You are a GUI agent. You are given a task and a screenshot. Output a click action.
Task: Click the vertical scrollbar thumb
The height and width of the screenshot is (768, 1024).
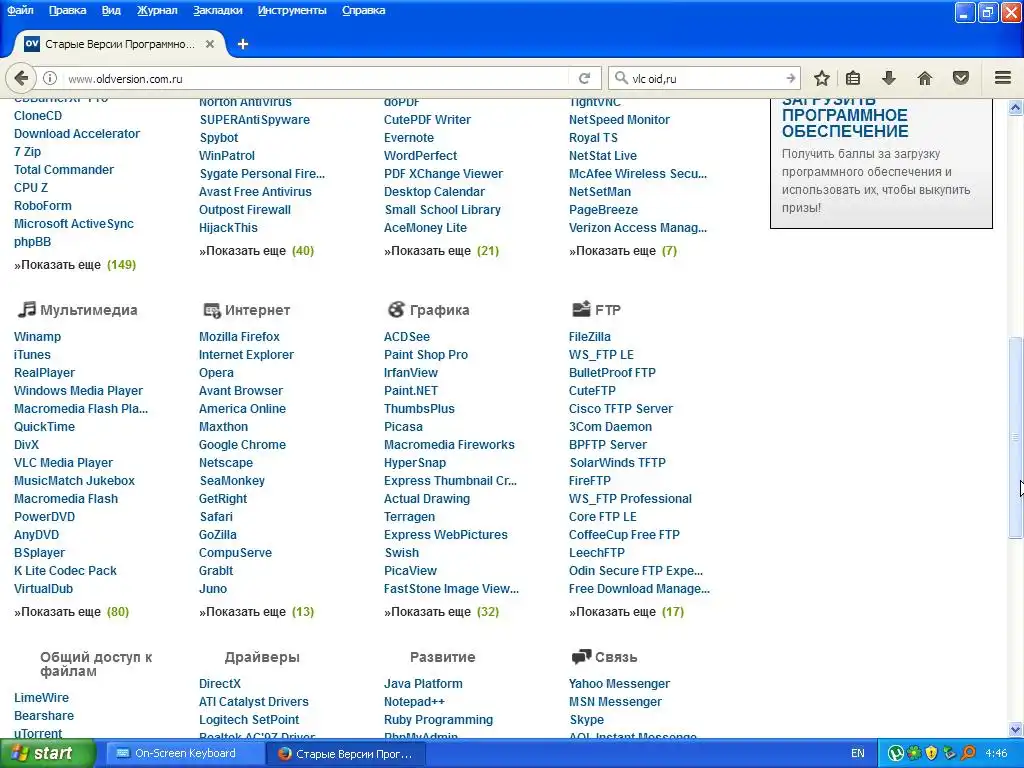(x=1016, y=438)
